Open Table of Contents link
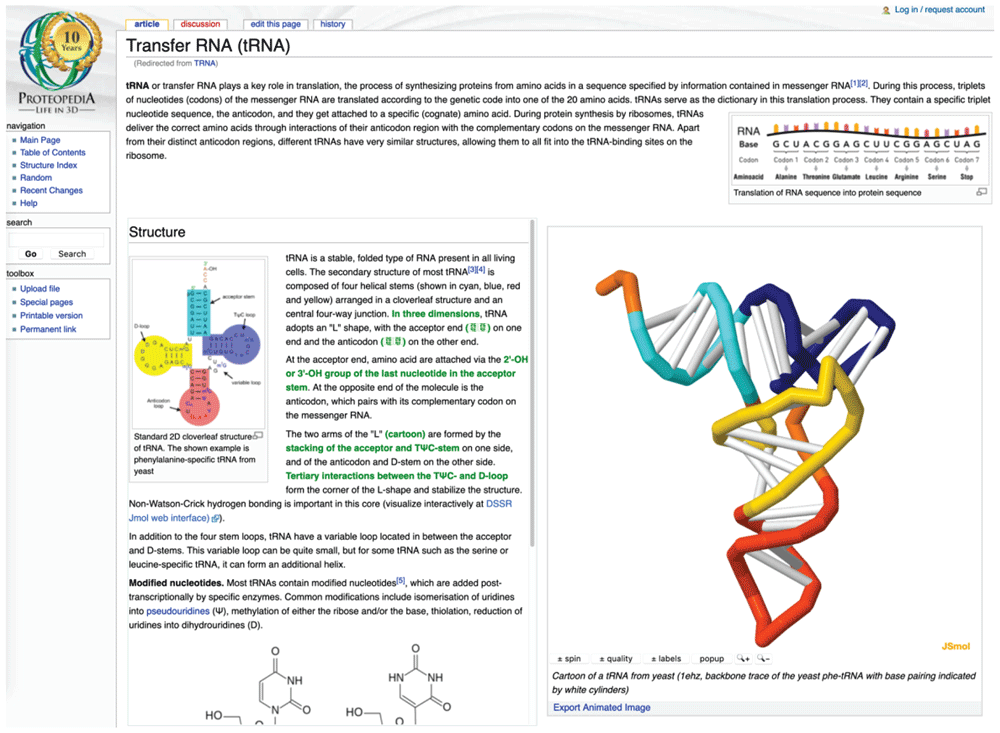Image resolution: width=1000 pixels, height=733 pixels. 52,152
